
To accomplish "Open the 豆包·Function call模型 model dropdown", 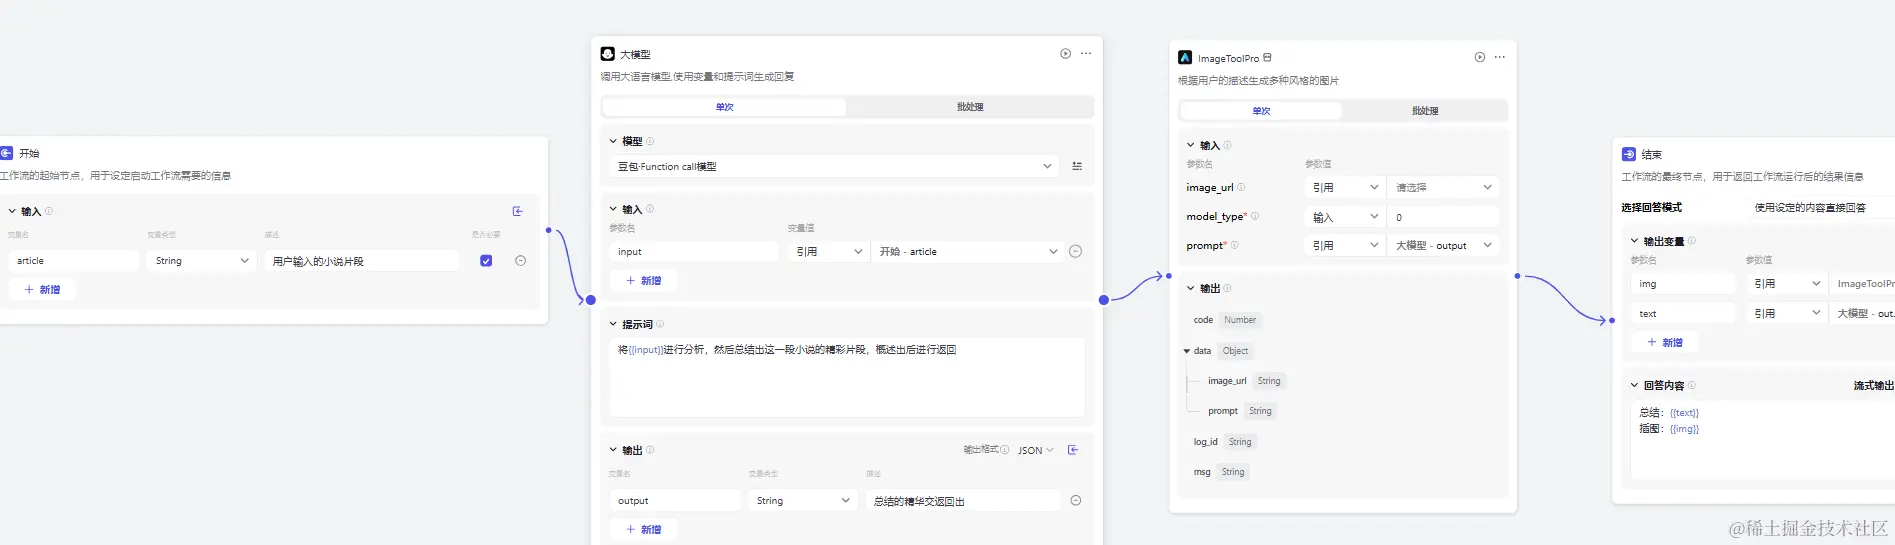I will pos(834,166).
